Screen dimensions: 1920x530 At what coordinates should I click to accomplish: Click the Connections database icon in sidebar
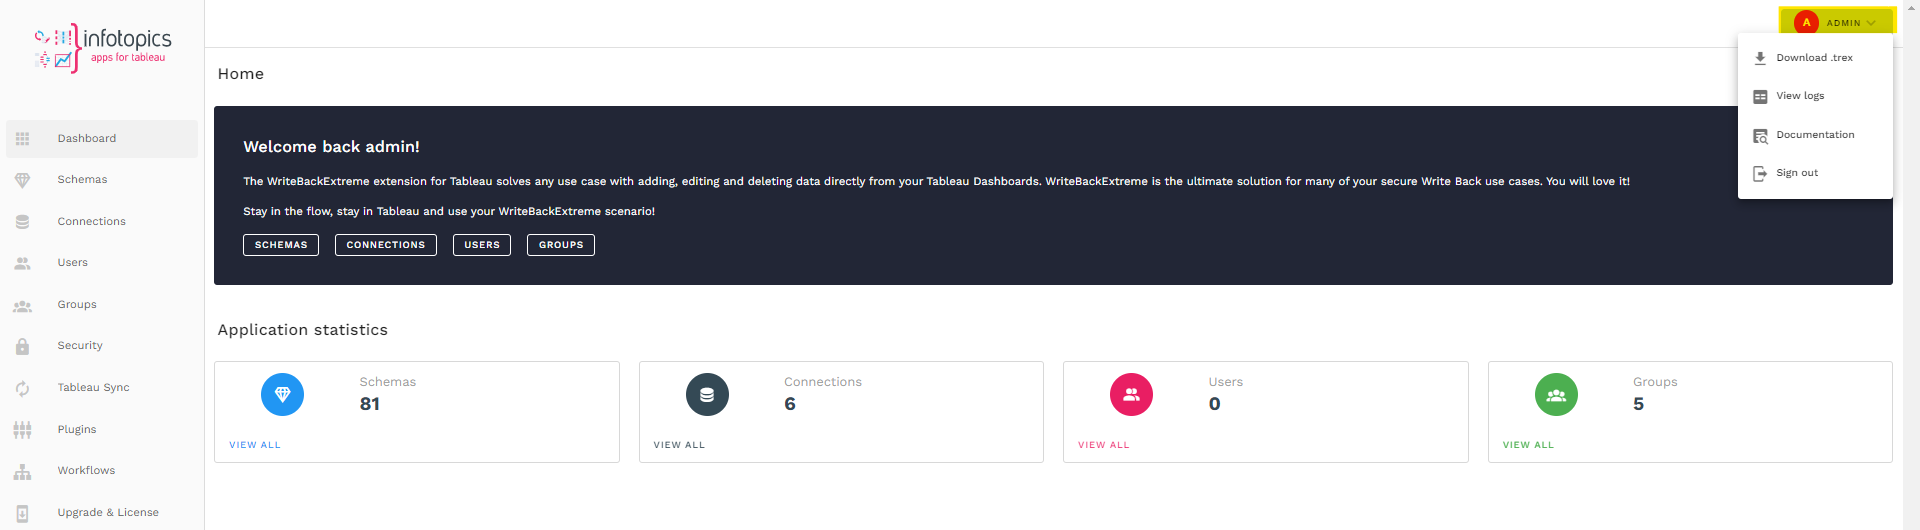[x=22, y=222]
